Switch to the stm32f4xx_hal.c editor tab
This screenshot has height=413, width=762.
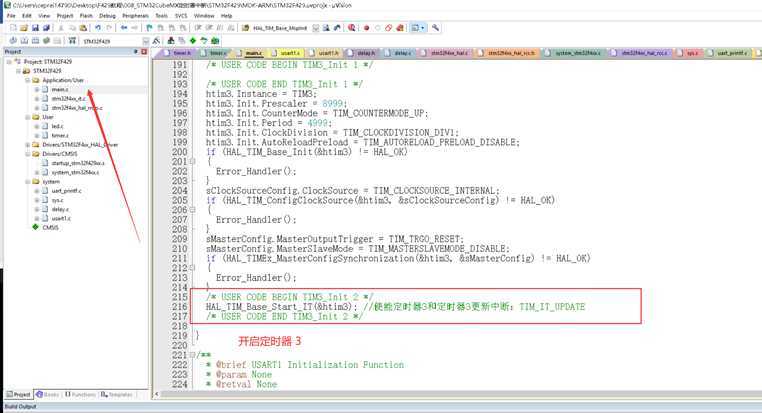(446, 52)
